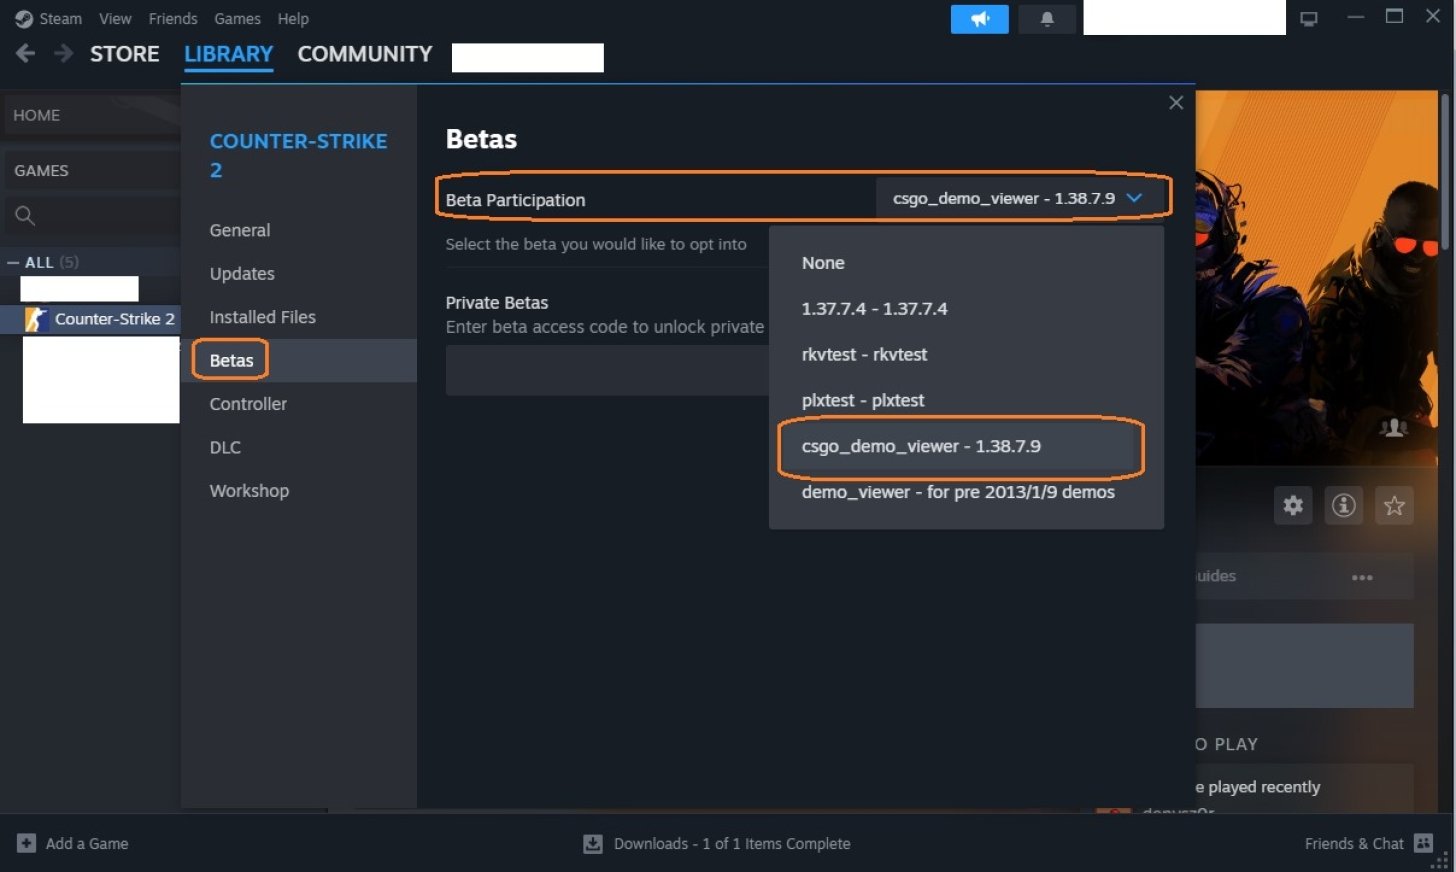Collapse the ALL games group

point(13,261)
